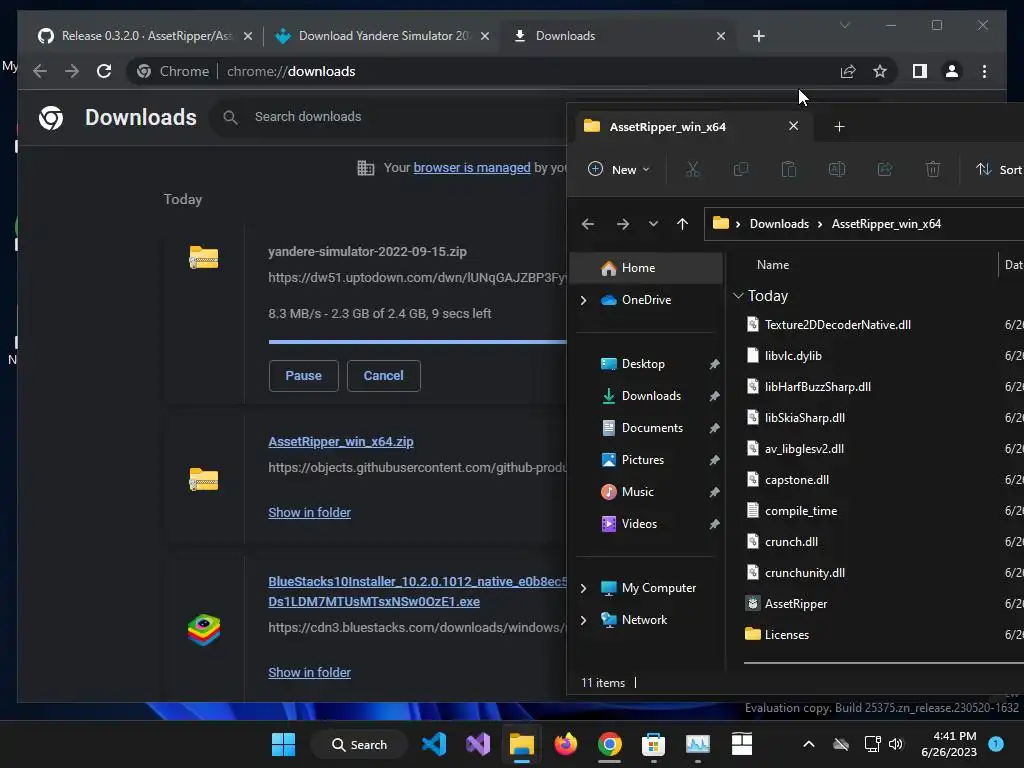
Task: Pause the yandere-simulator download
Action: [304, 376]
